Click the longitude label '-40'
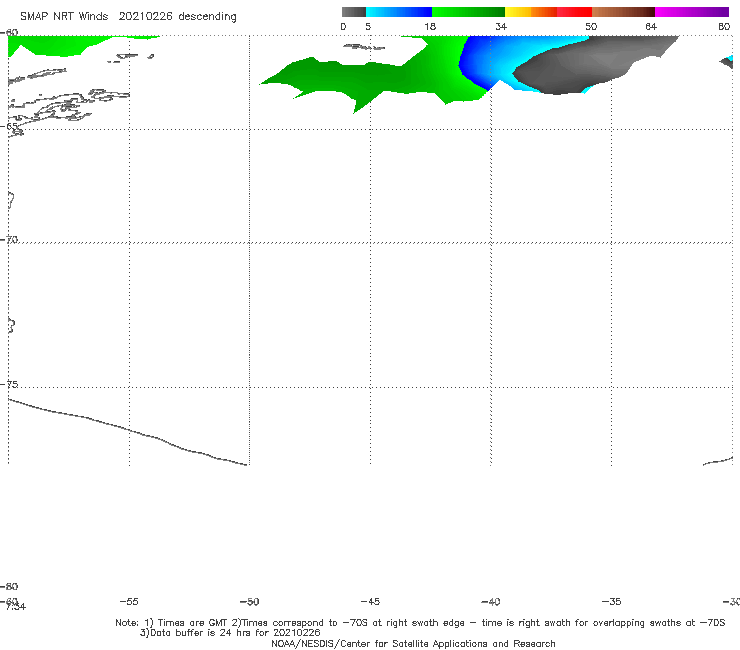The height and width of the screenshot is (650, 740). (x=490, y=601)
